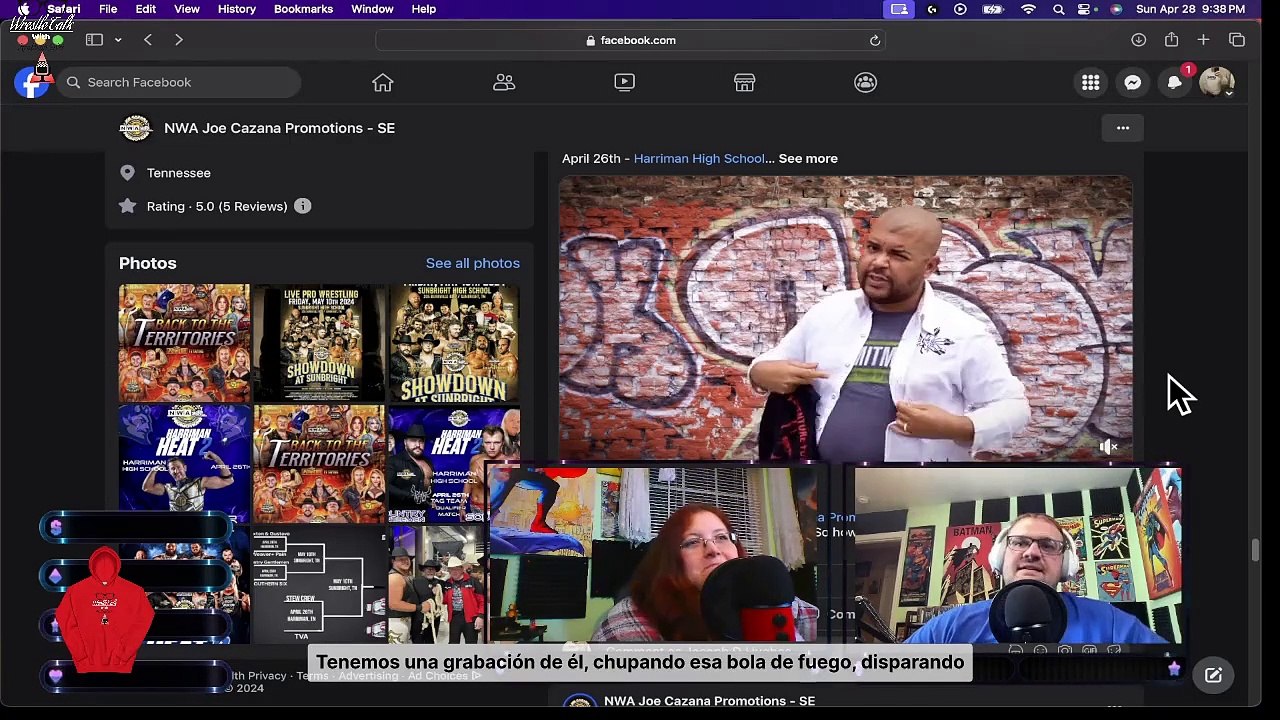Toggle Safari sidebar button

94,40
